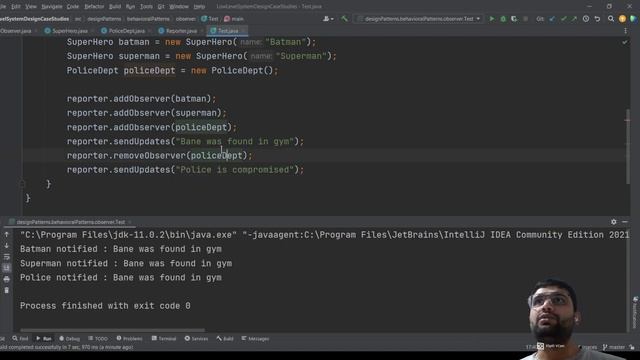Screen dimensions: 640x360
Task: Rollback changes using the undo arrow icon
Action: pos(597,19)
